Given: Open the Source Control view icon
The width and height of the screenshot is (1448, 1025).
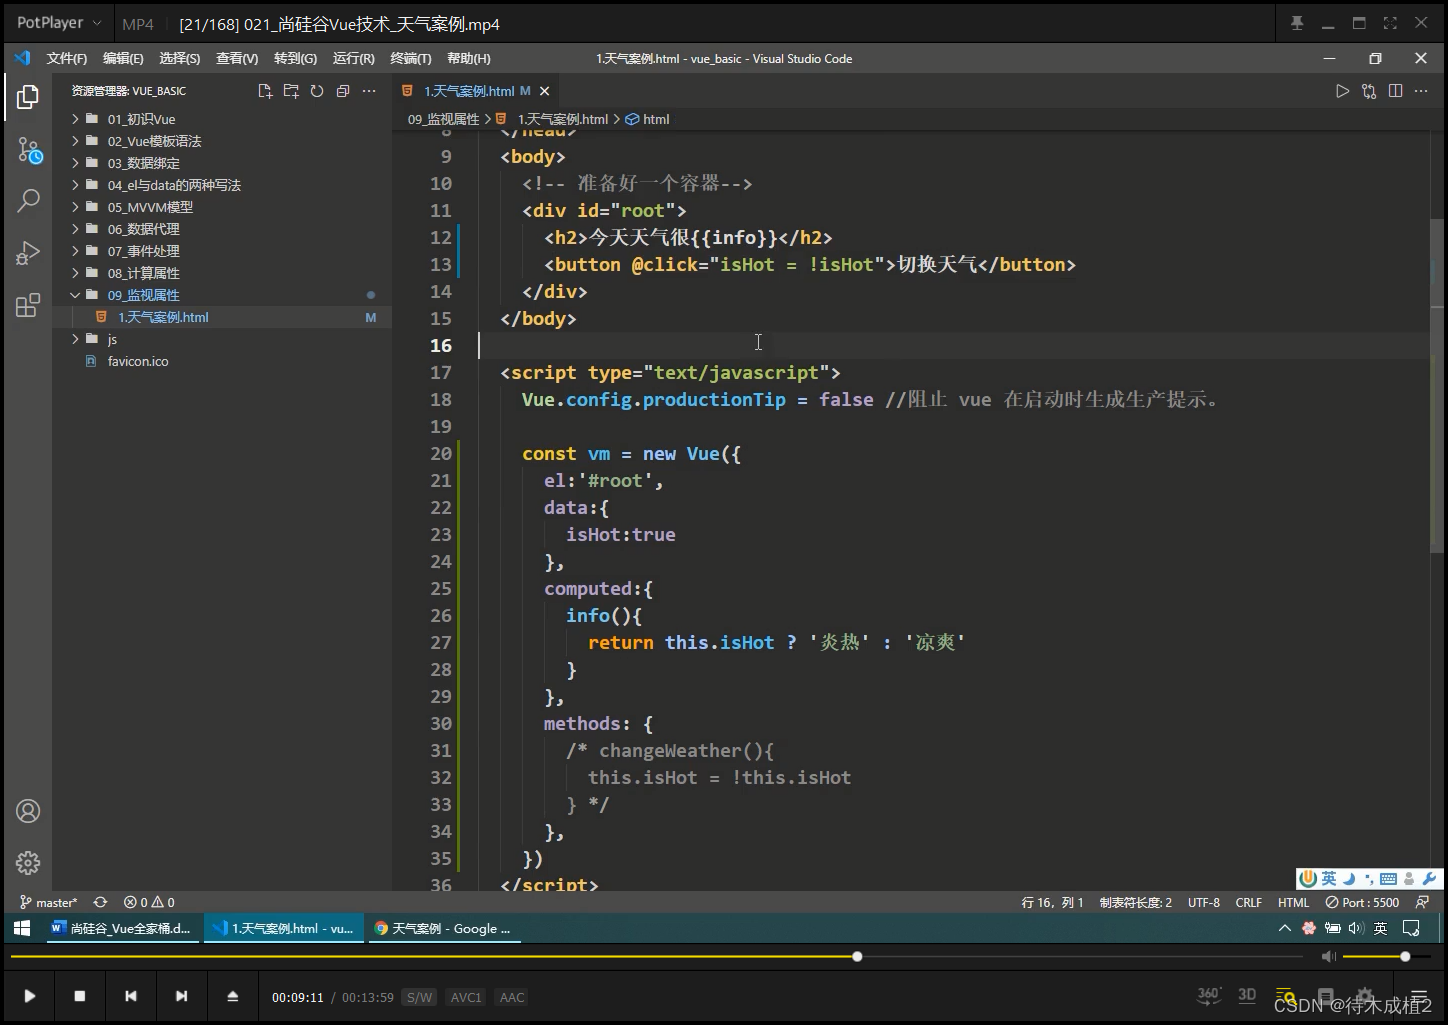Looking at the screenshot, I should point(28,151).
